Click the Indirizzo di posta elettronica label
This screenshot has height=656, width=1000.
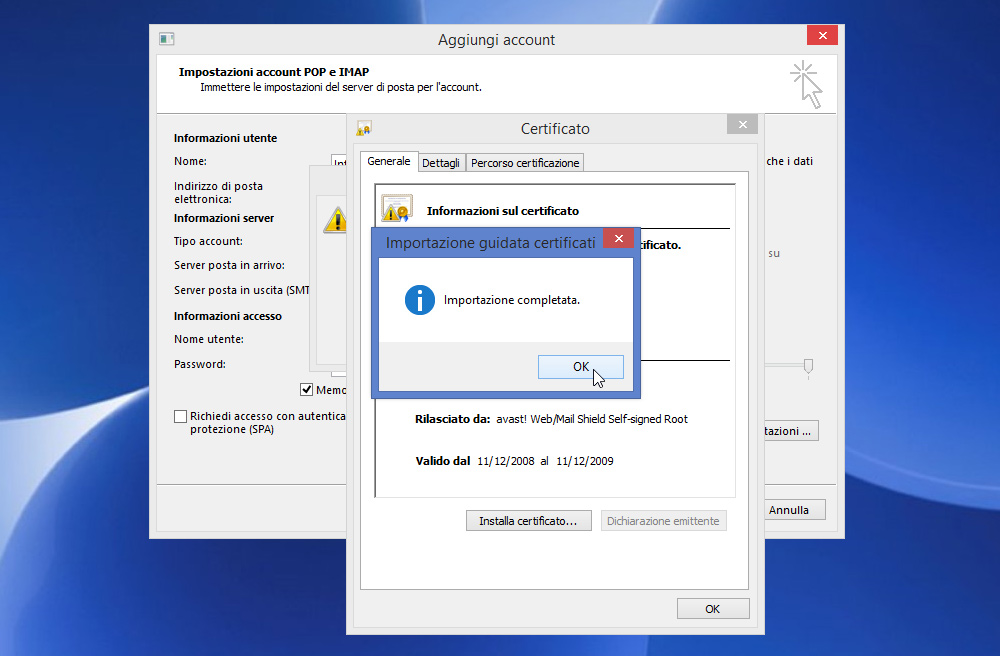(218, 193)
